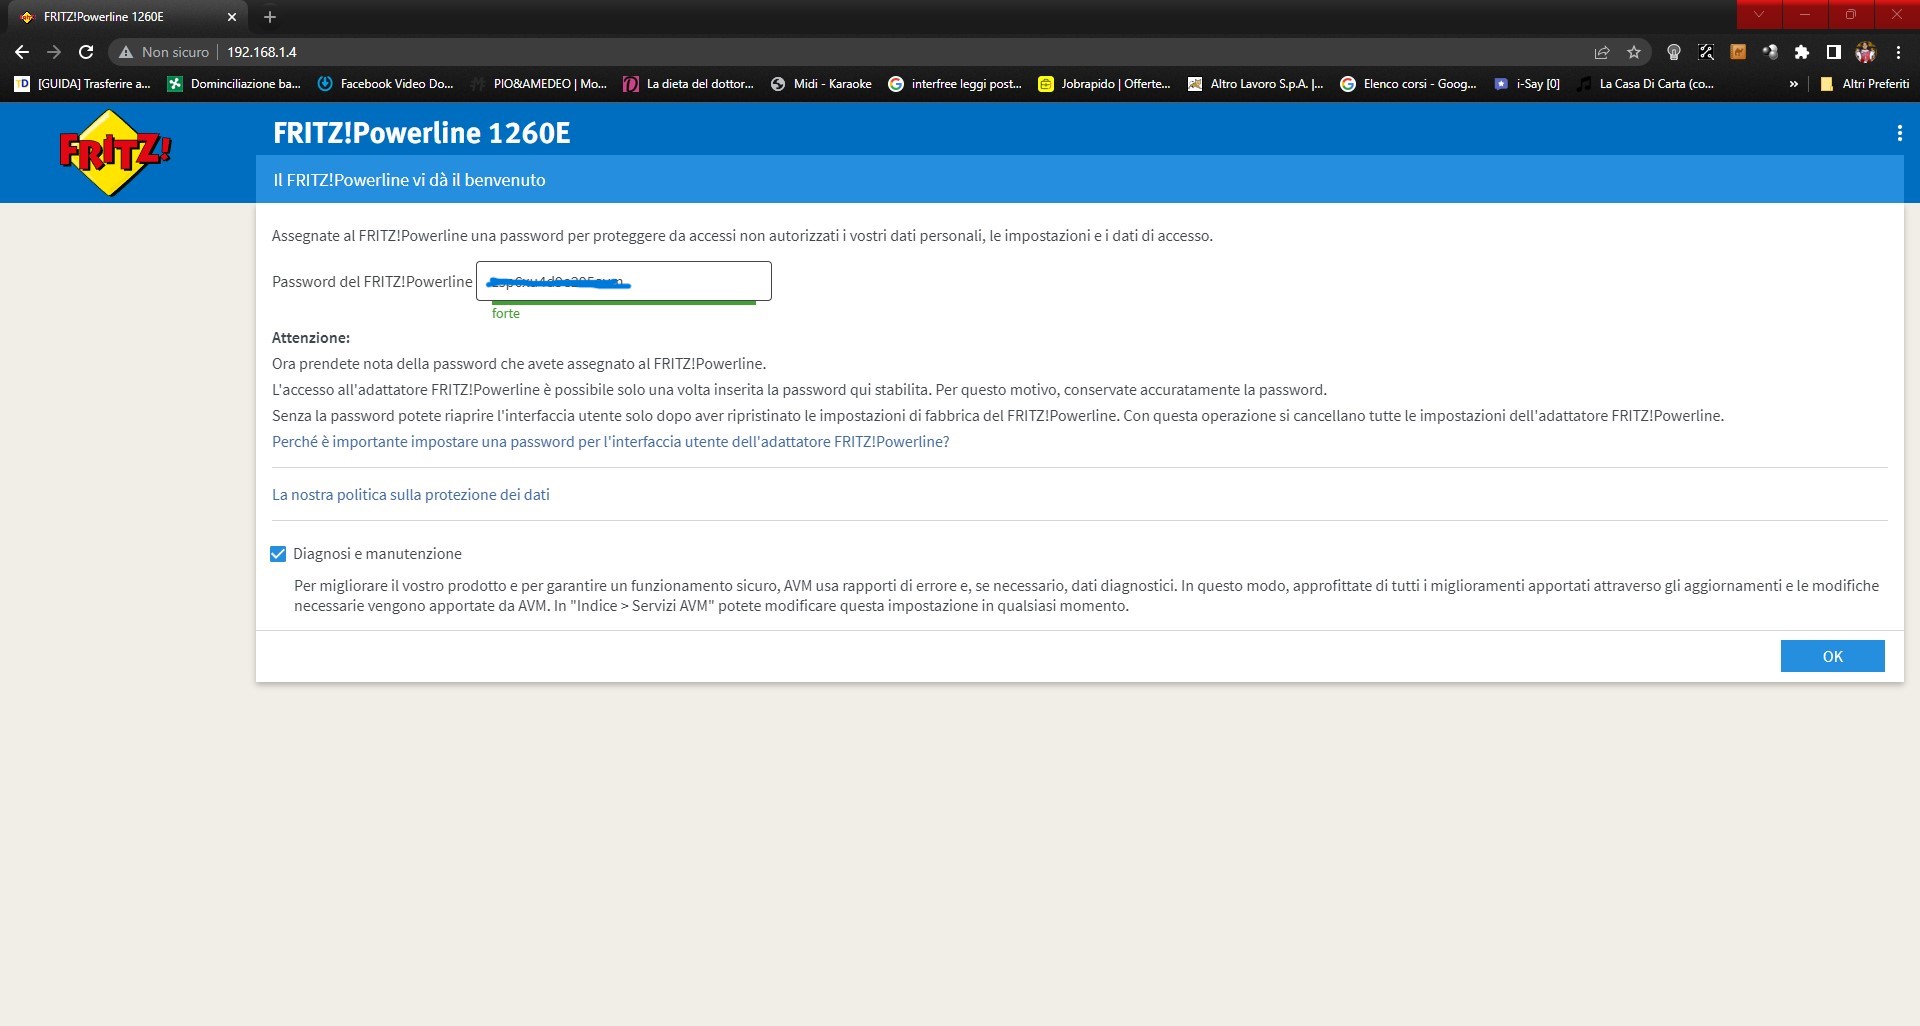The image size is (1920, 1026).
Task: Select the FRITZ!Powerline 1260E browser tab
Action: coord(128,17)
